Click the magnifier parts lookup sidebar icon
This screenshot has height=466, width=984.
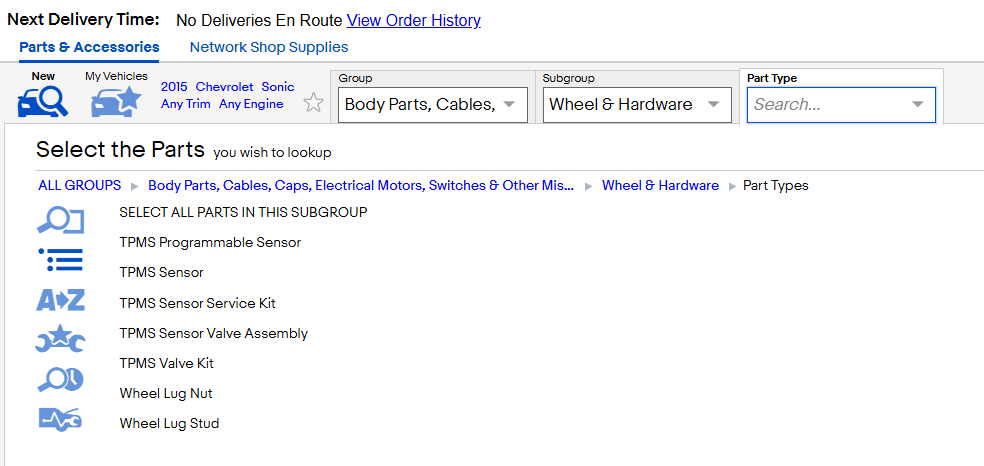60,220
